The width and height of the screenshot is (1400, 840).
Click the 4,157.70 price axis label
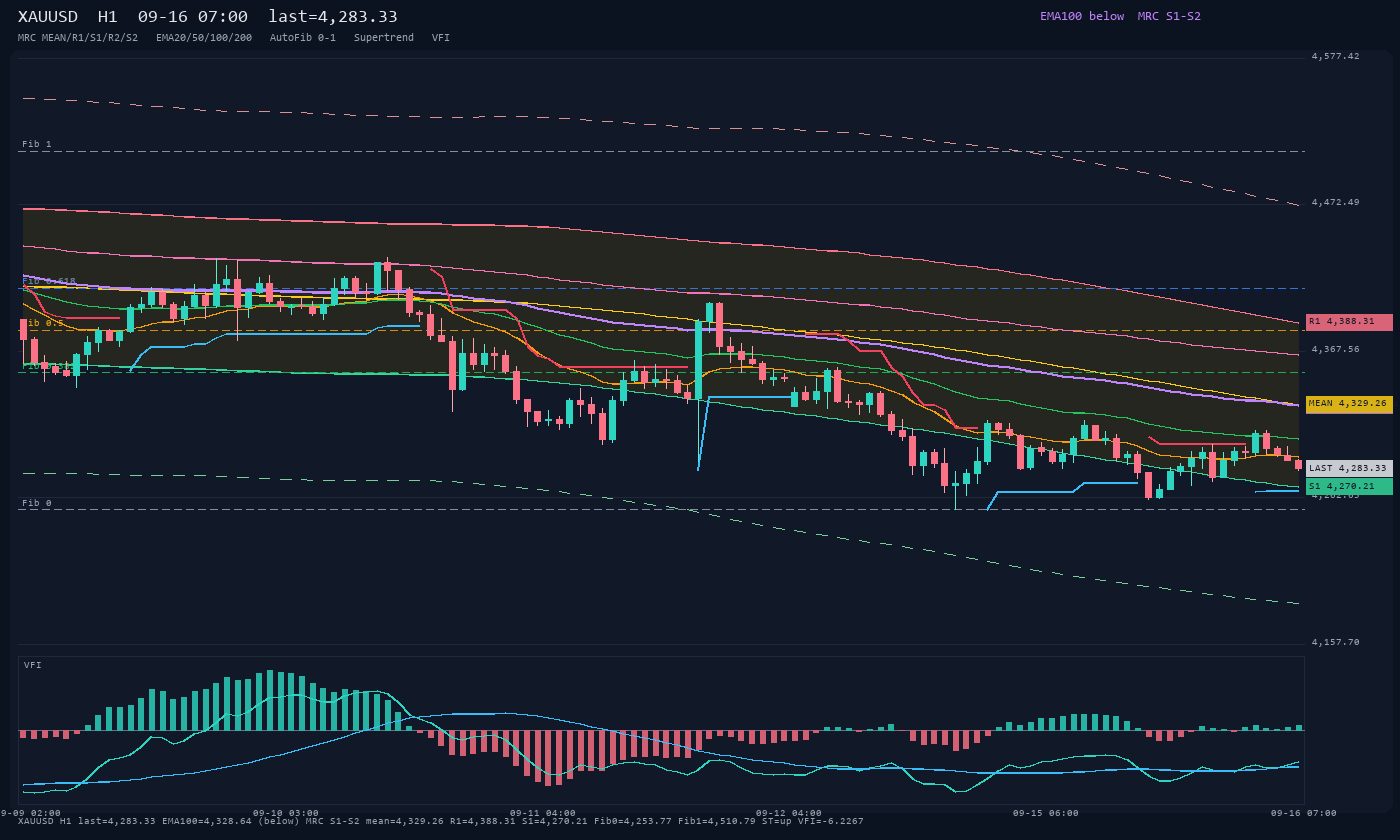tap(1336, 643)
